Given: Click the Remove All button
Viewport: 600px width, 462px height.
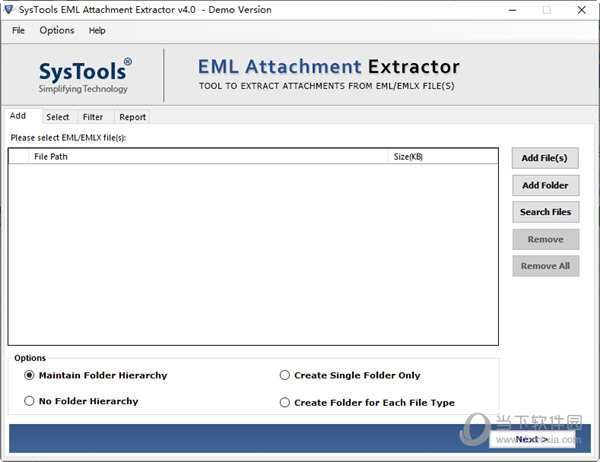Looking at the screenshot, I should click(545, 266).
